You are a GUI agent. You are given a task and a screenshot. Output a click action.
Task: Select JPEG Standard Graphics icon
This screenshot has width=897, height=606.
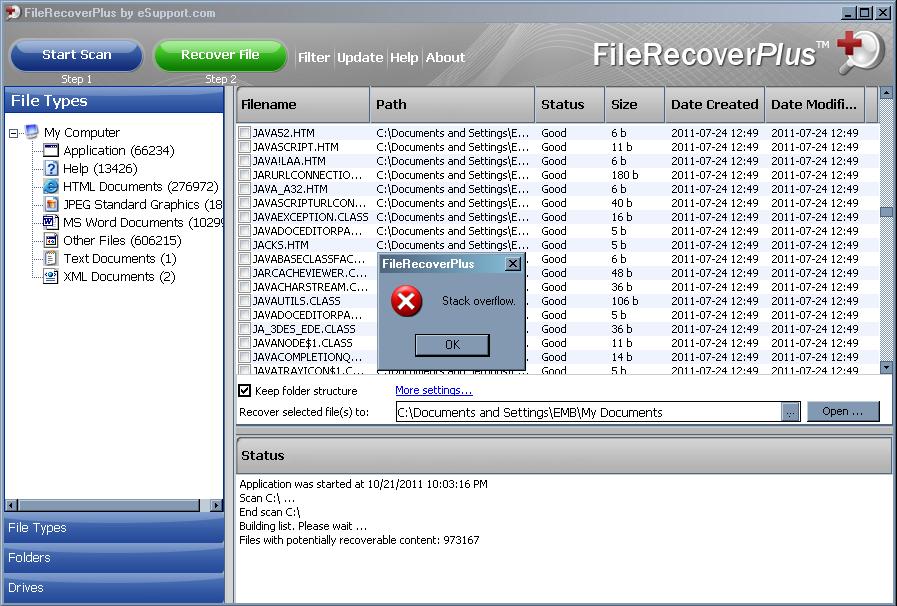click(51, 205)
